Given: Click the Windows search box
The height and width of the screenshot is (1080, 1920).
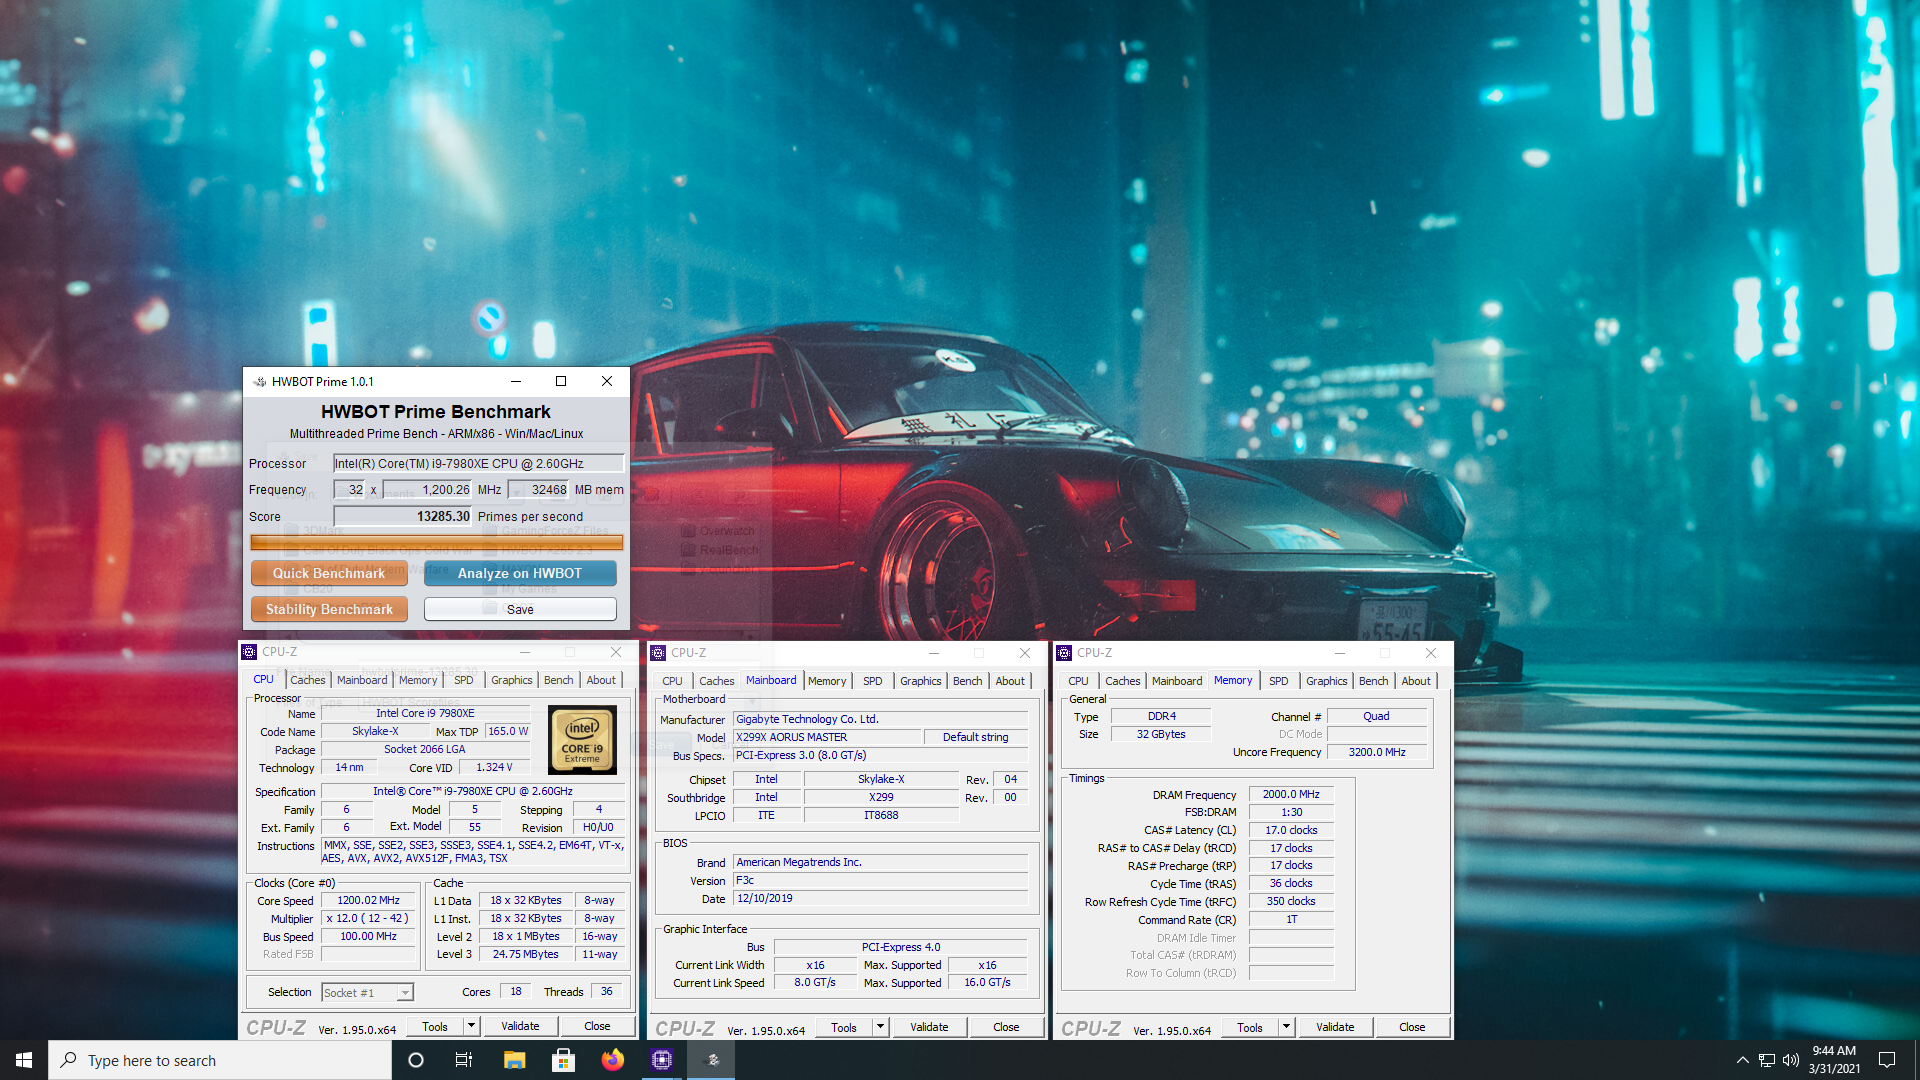Looking at the screenshot, I should click(220, 1060).
